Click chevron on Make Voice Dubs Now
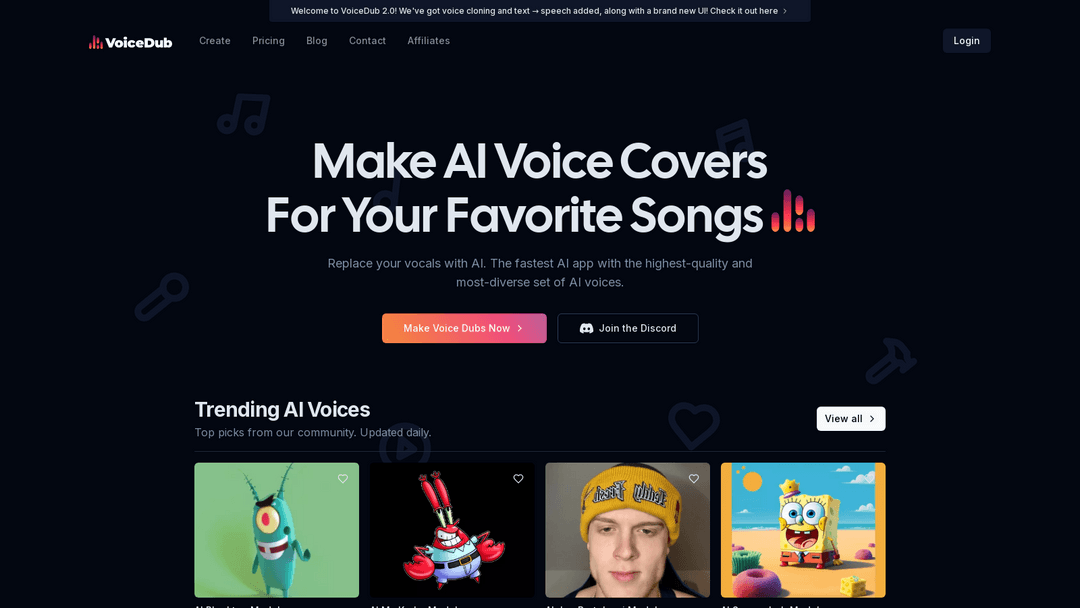The image size is (1080, 608). 520,328
